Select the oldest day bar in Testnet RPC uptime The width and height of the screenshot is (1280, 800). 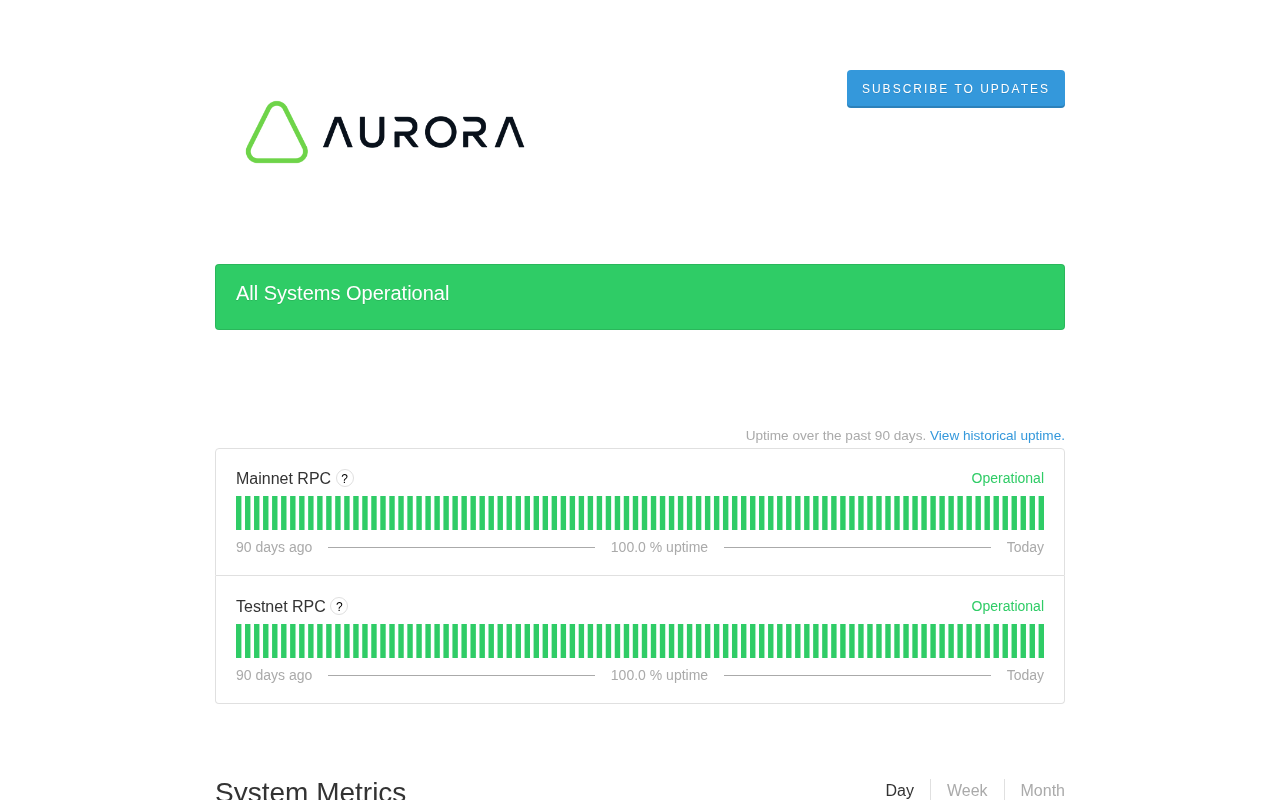[239, 641]
